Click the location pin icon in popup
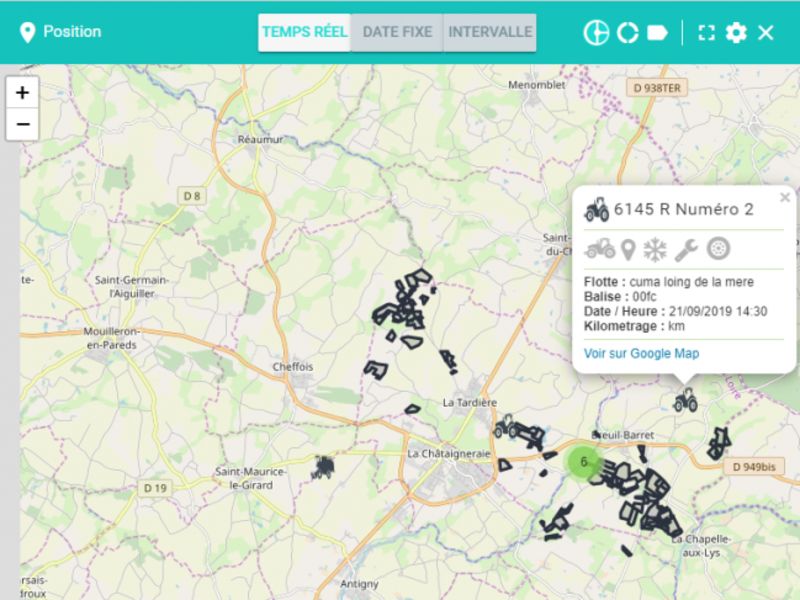Image resolution: width=800 pixels, height=600 pixels. (x=628, y=250)
